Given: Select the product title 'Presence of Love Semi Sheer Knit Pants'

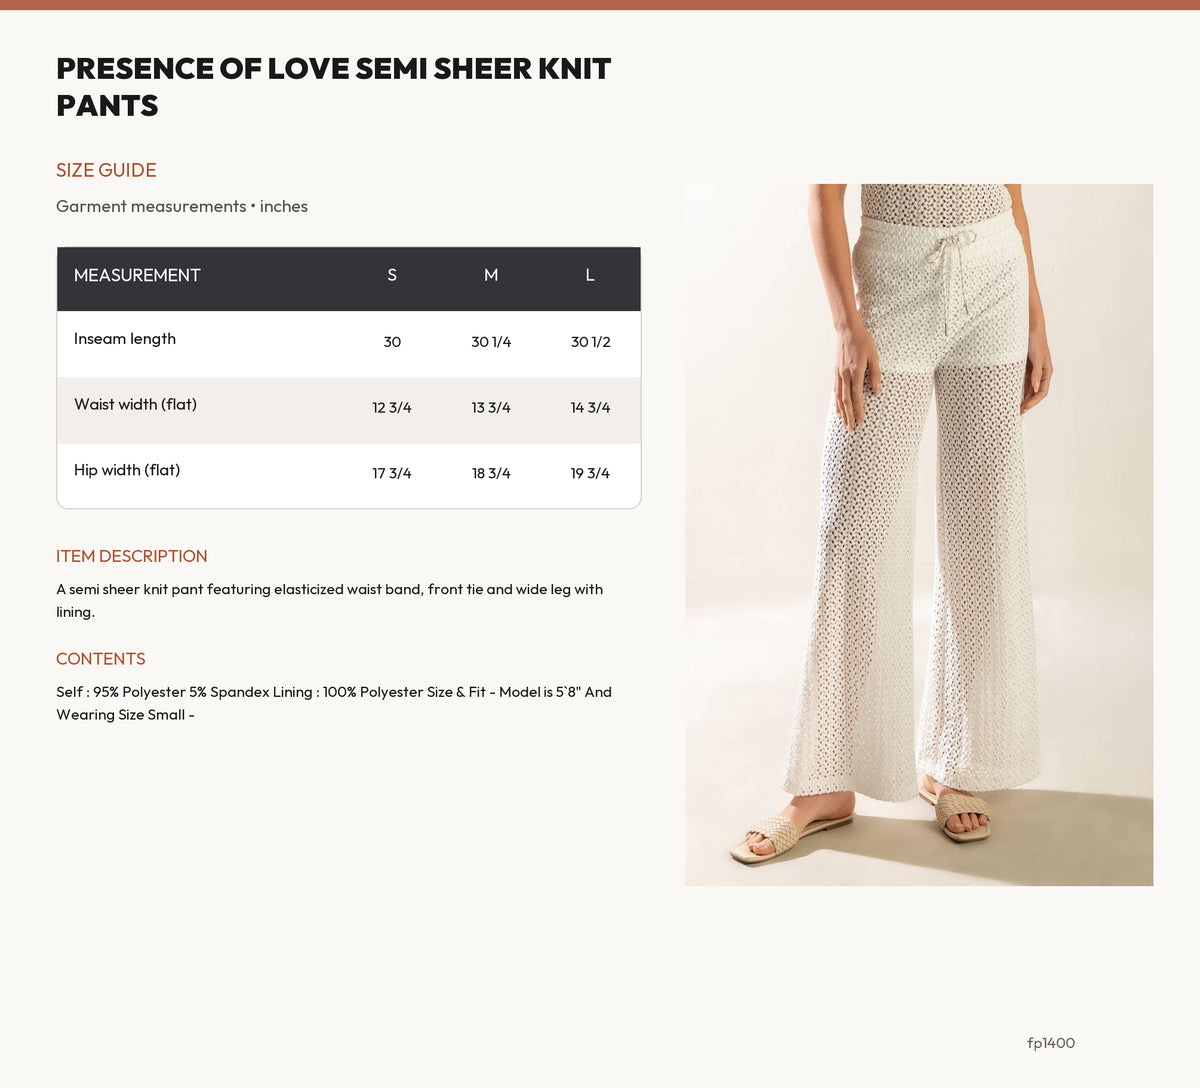Looking at the screenshot, I should 333,87.
